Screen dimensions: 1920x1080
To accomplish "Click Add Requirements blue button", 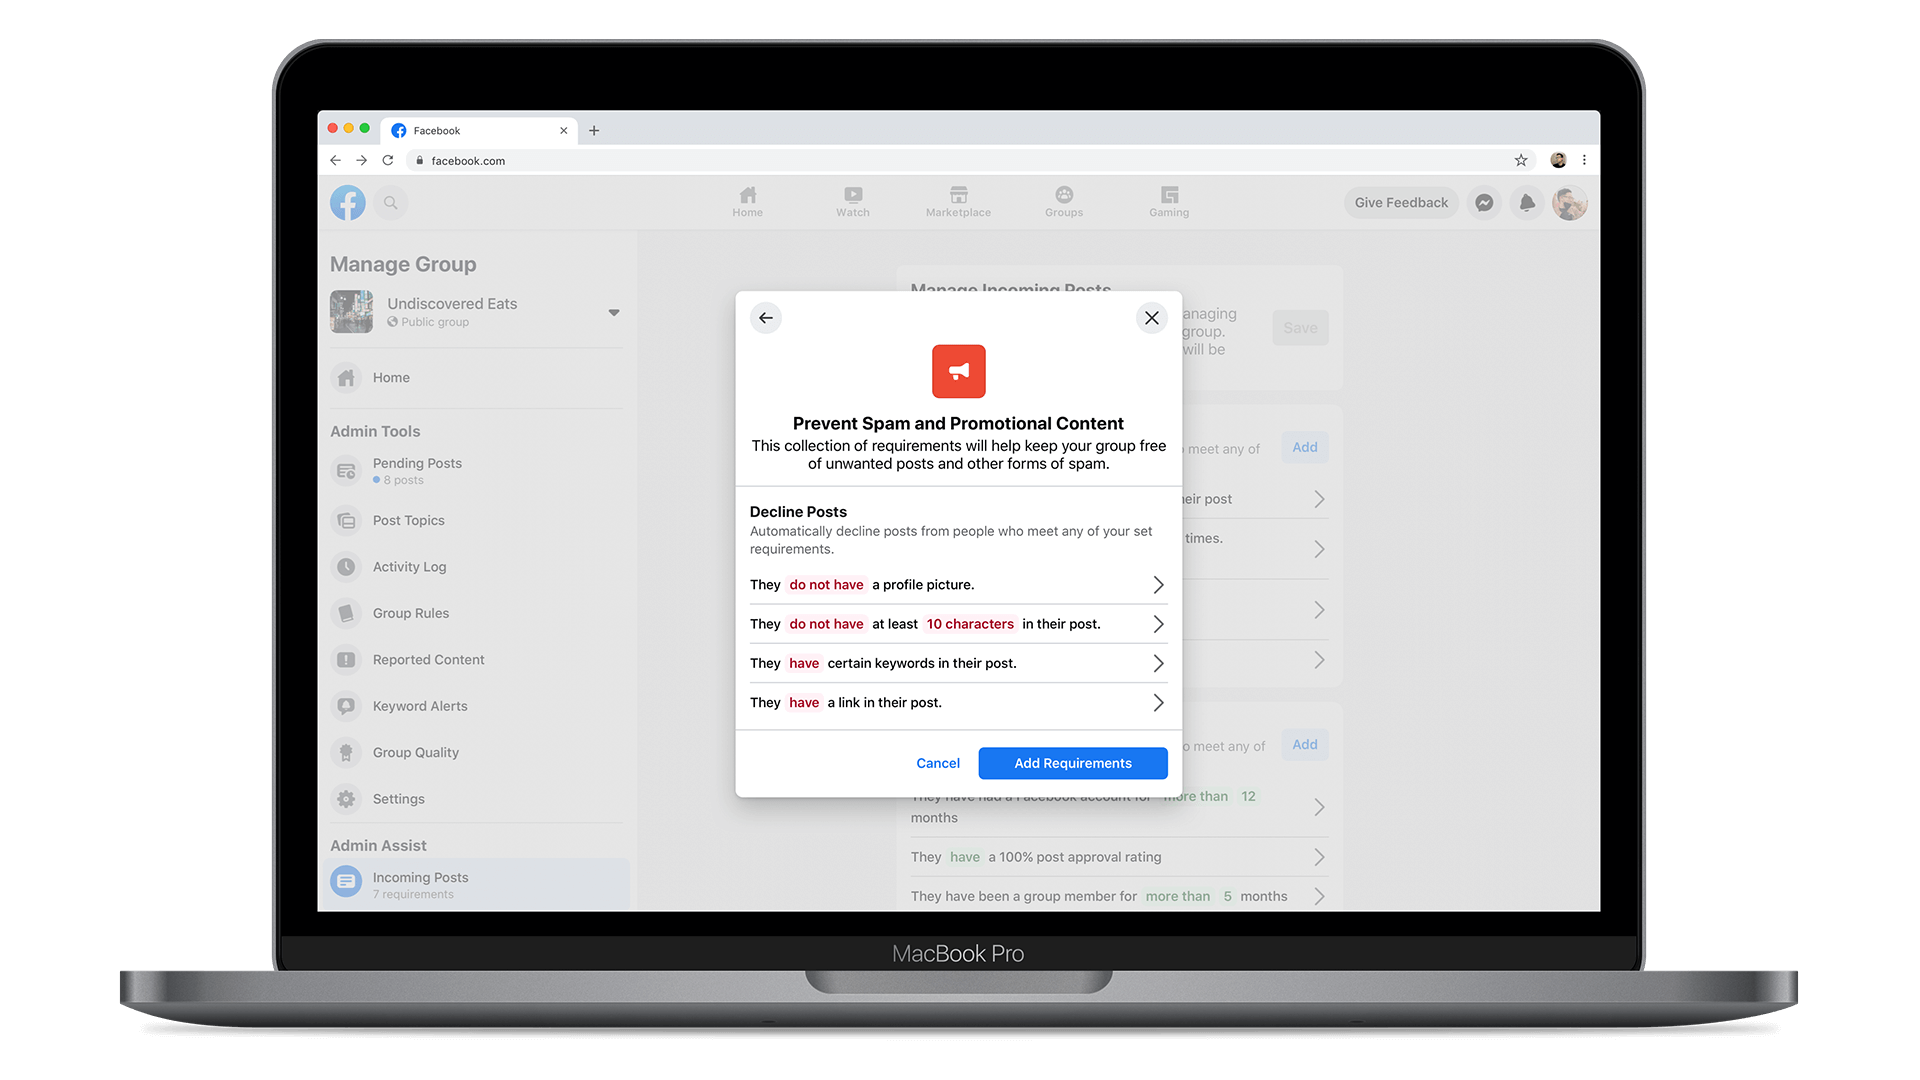I will pos(1073,762).
